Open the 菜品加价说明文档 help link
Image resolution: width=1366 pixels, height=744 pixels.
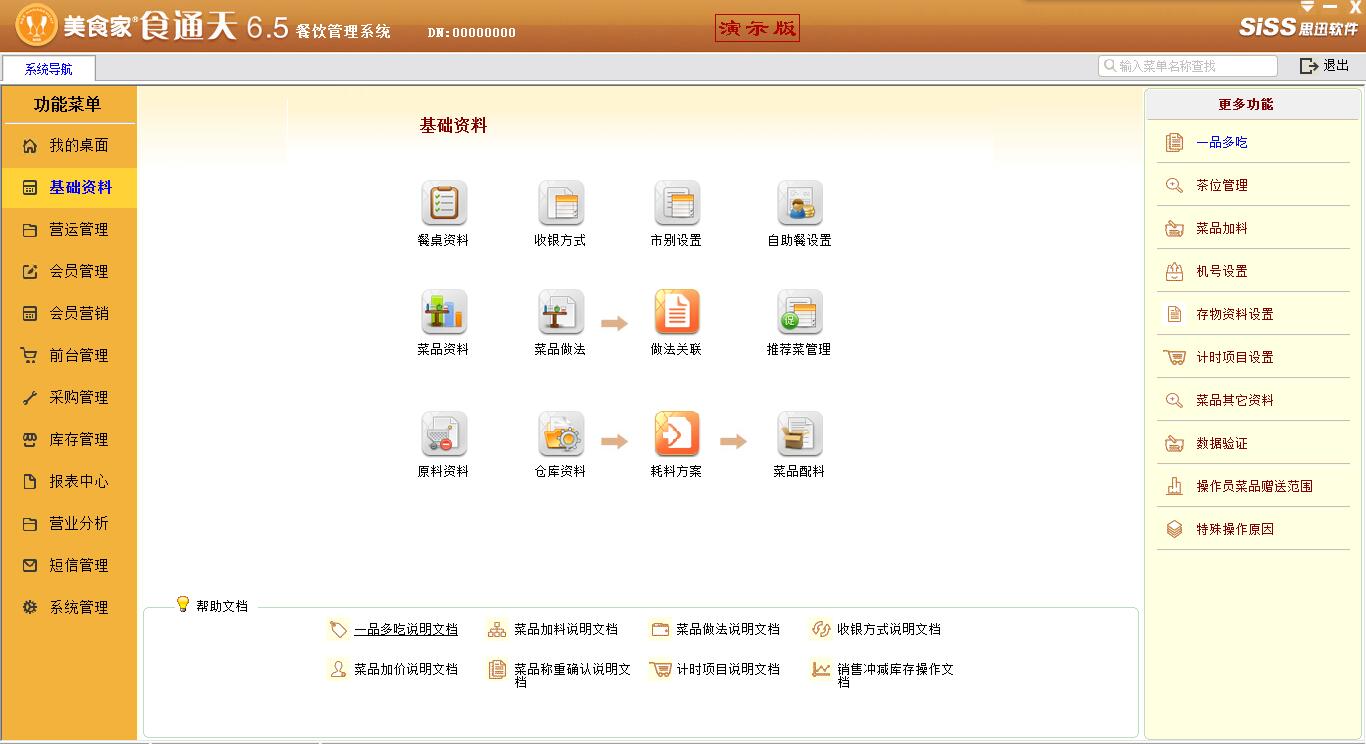click(x=406, y=670)
